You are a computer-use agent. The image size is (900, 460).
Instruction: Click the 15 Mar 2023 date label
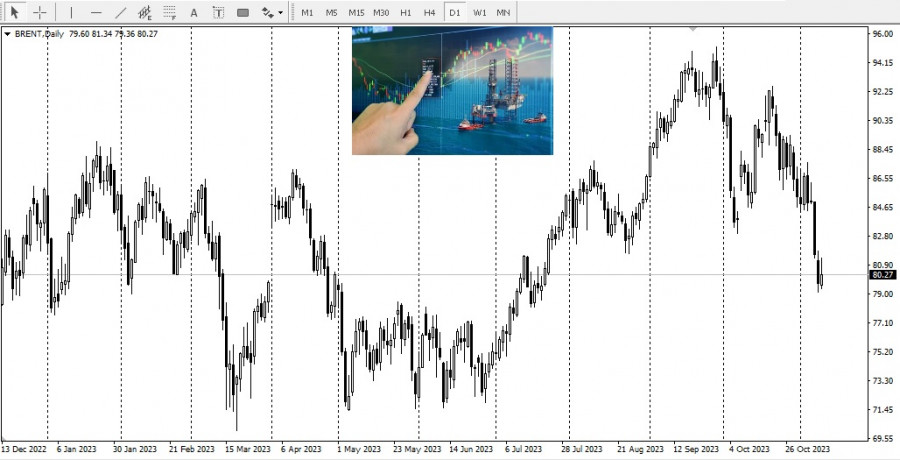click(248, 449)
